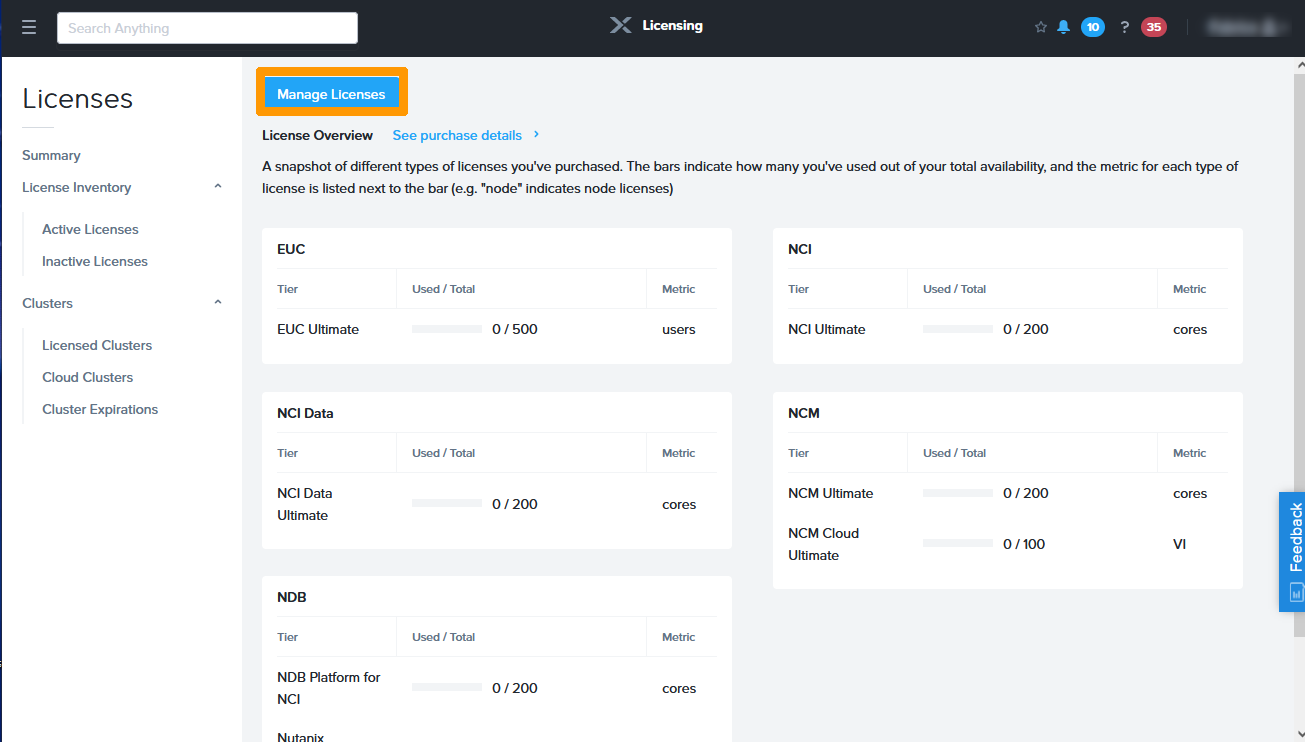The image size is (1305, 742).
Task: Open the bell notifications icon
Action: point(1063,27)
